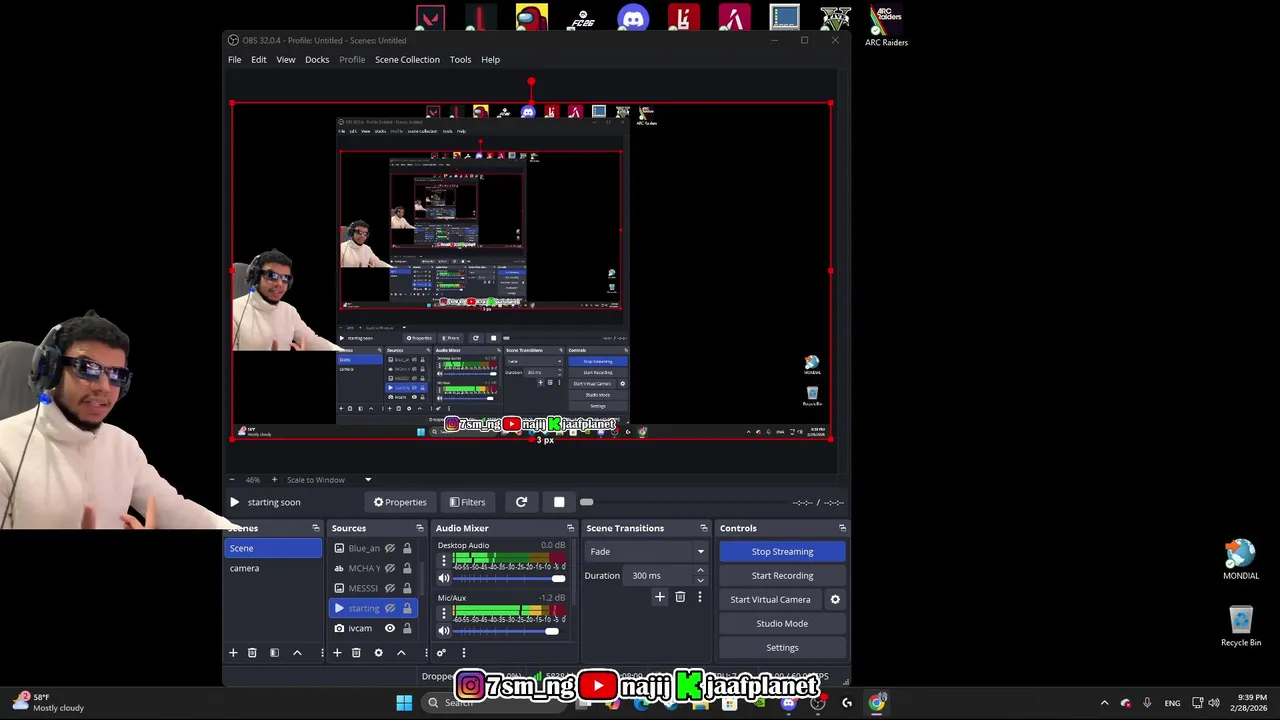Screen dimensions: 1280x720
Task: Adjust the Desktop Audio volume slider
Action: pos(511,578)
